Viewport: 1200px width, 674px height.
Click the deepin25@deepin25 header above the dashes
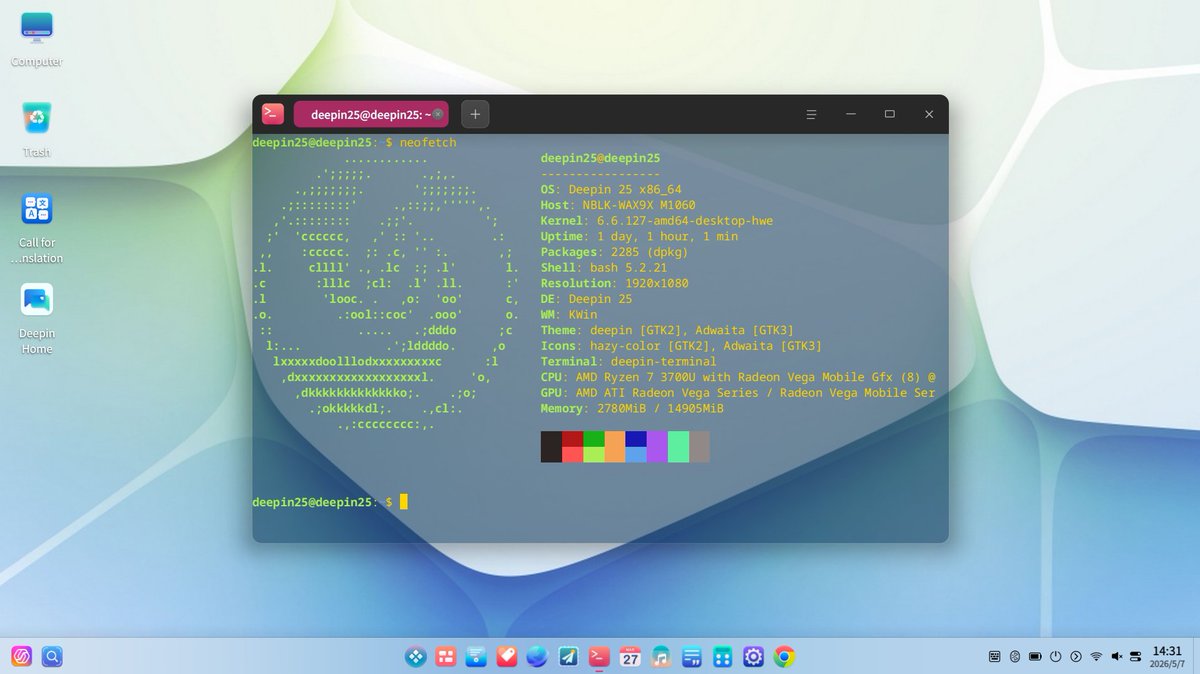(600, 158)
